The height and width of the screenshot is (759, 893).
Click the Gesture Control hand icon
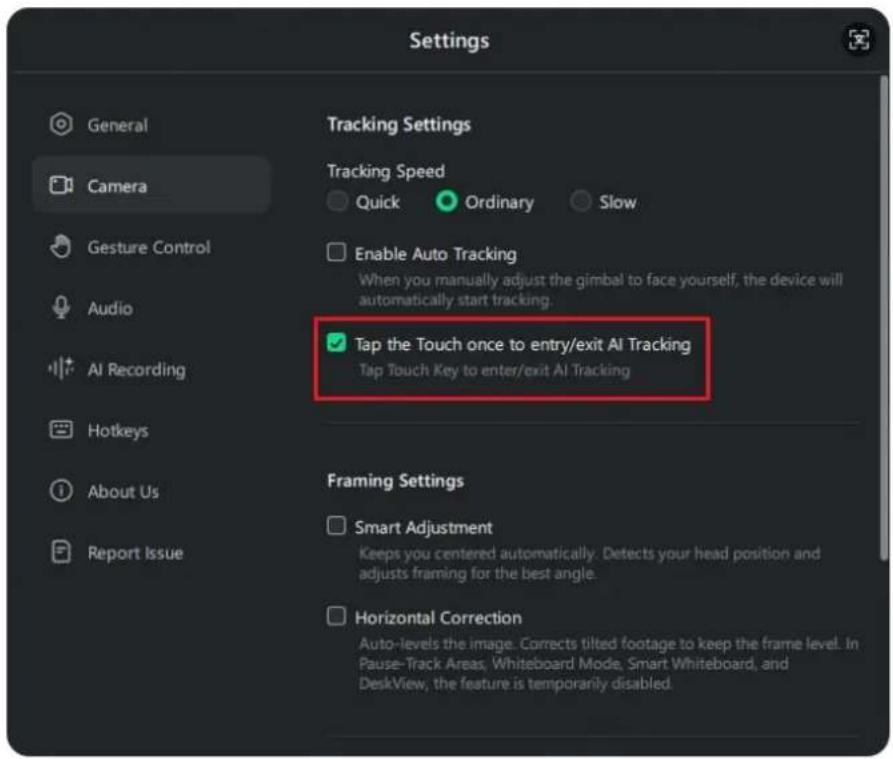coord(61,247)
